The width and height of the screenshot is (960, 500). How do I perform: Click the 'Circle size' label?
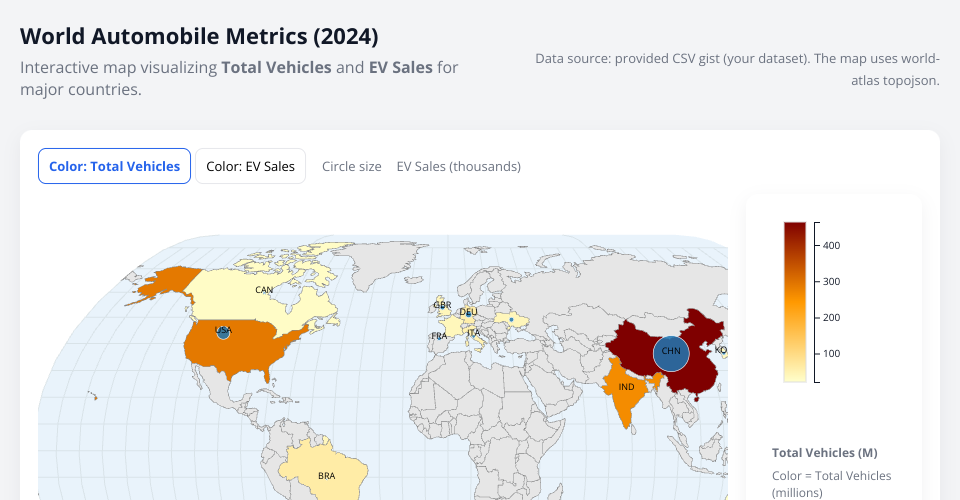point(351,166)
